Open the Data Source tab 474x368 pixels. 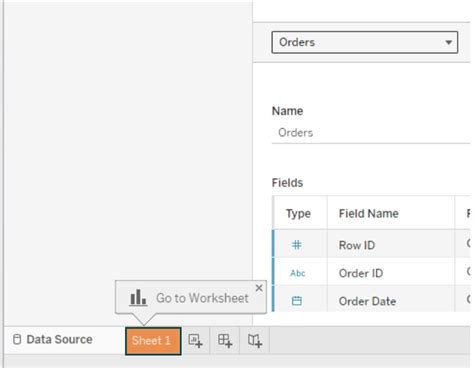click(x=53, y=340)
